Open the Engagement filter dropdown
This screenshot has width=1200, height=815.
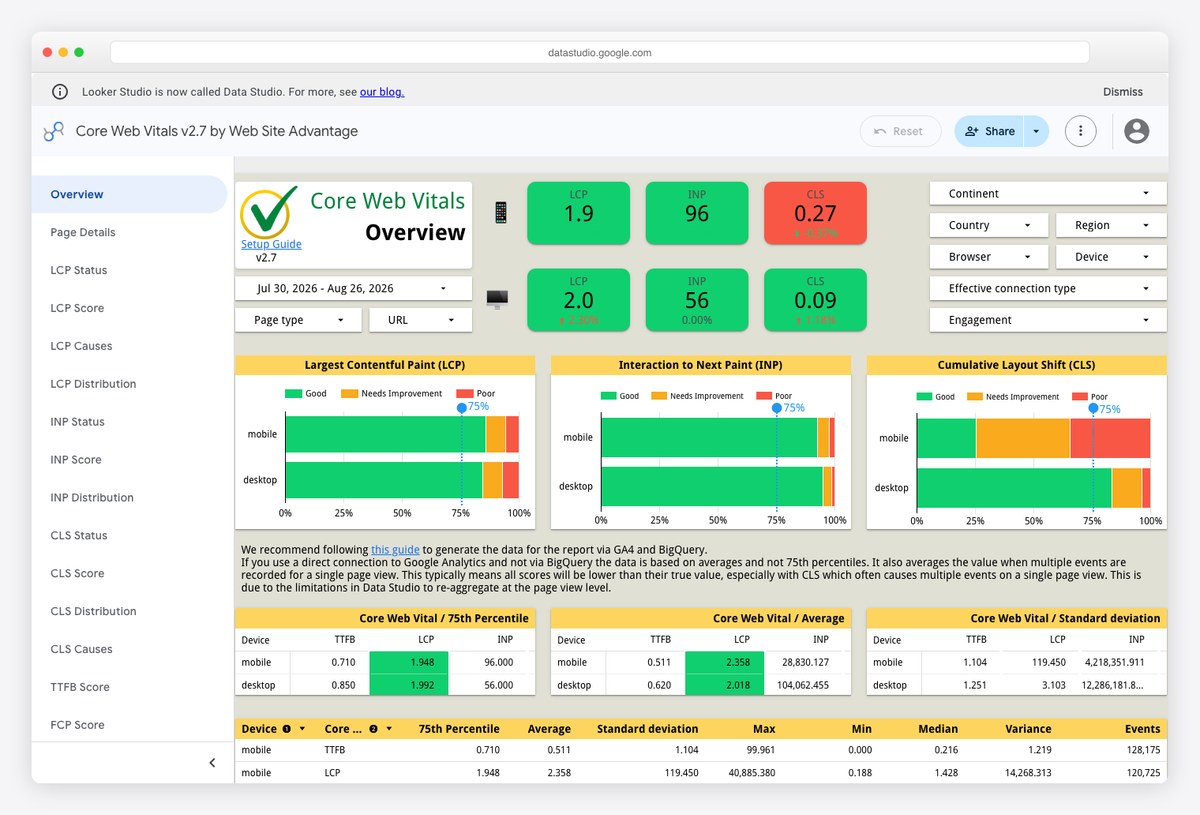(1048, 320)
